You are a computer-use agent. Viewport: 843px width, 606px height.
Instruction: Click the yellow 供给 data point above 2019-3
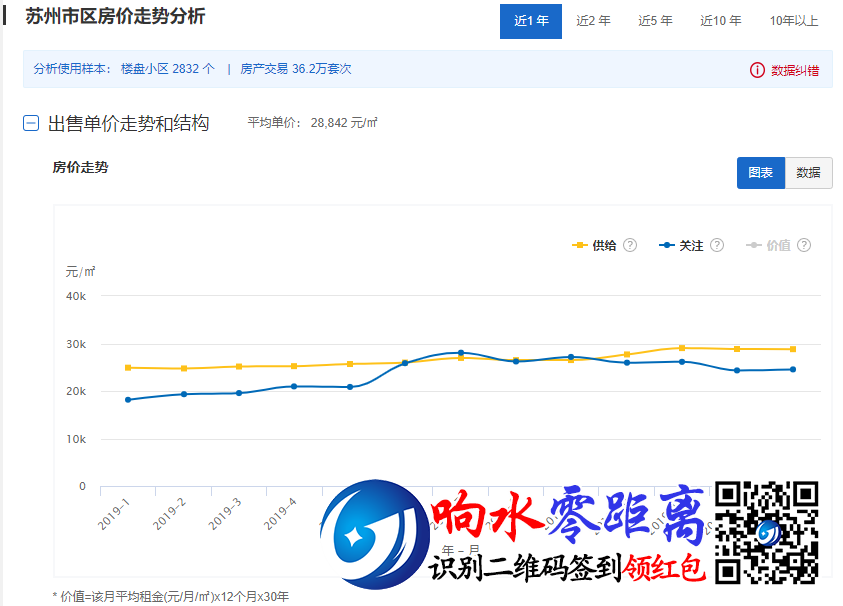tap(239, 367)
